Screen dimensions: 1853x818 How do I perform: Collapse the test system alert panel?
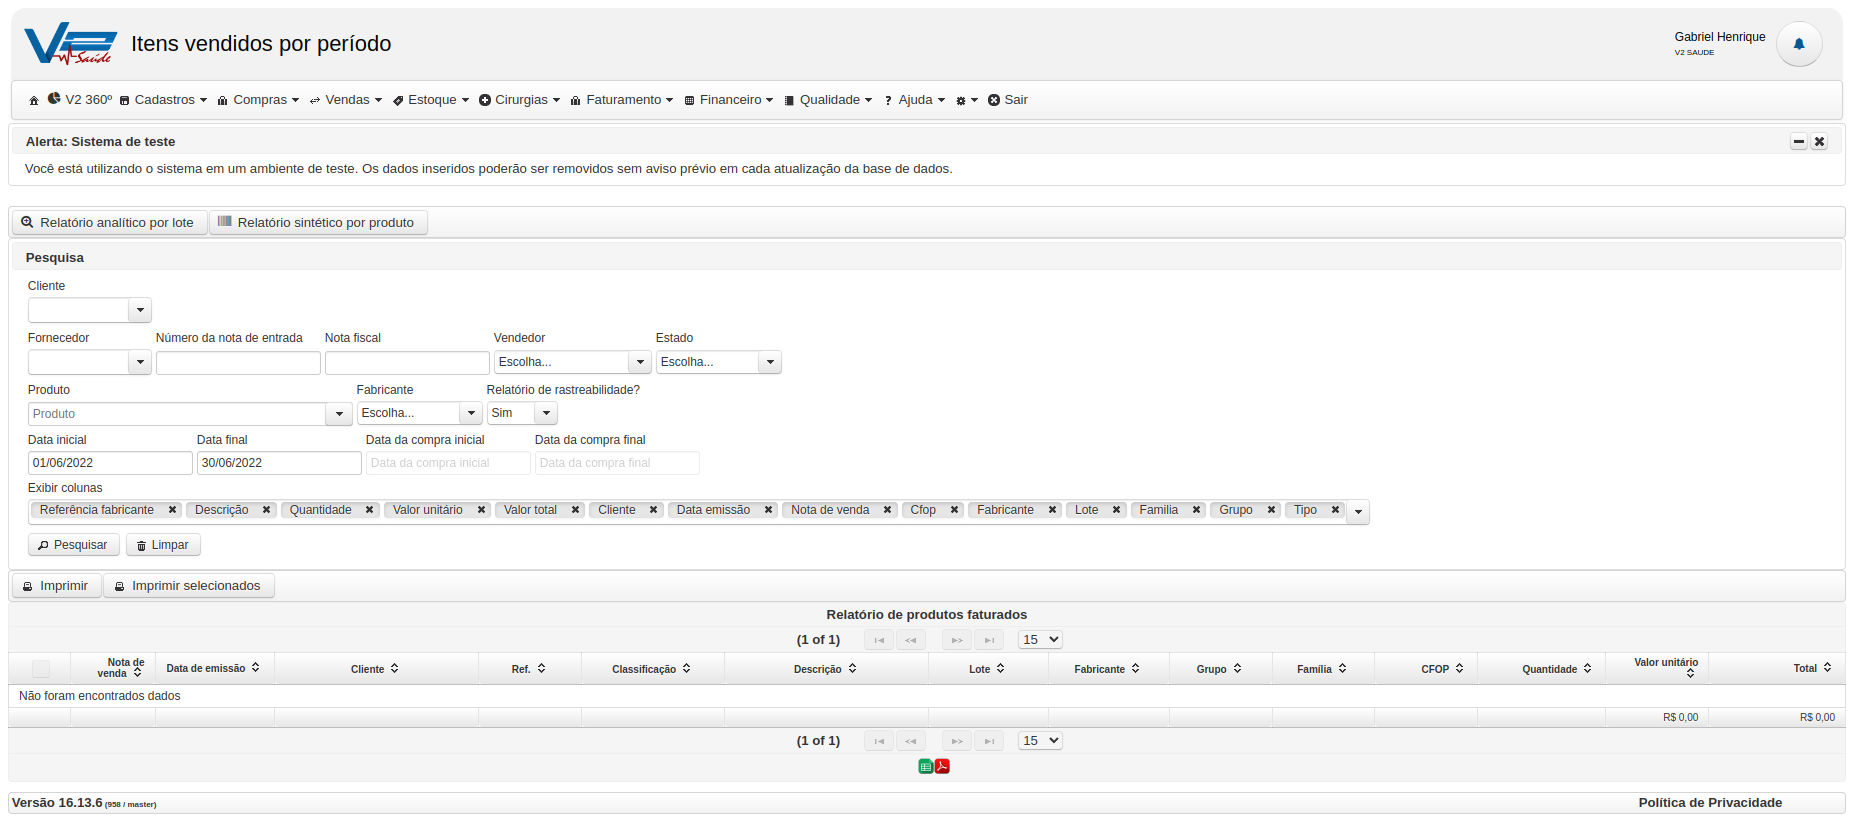pyautogui.click(x=1798, y=142)
